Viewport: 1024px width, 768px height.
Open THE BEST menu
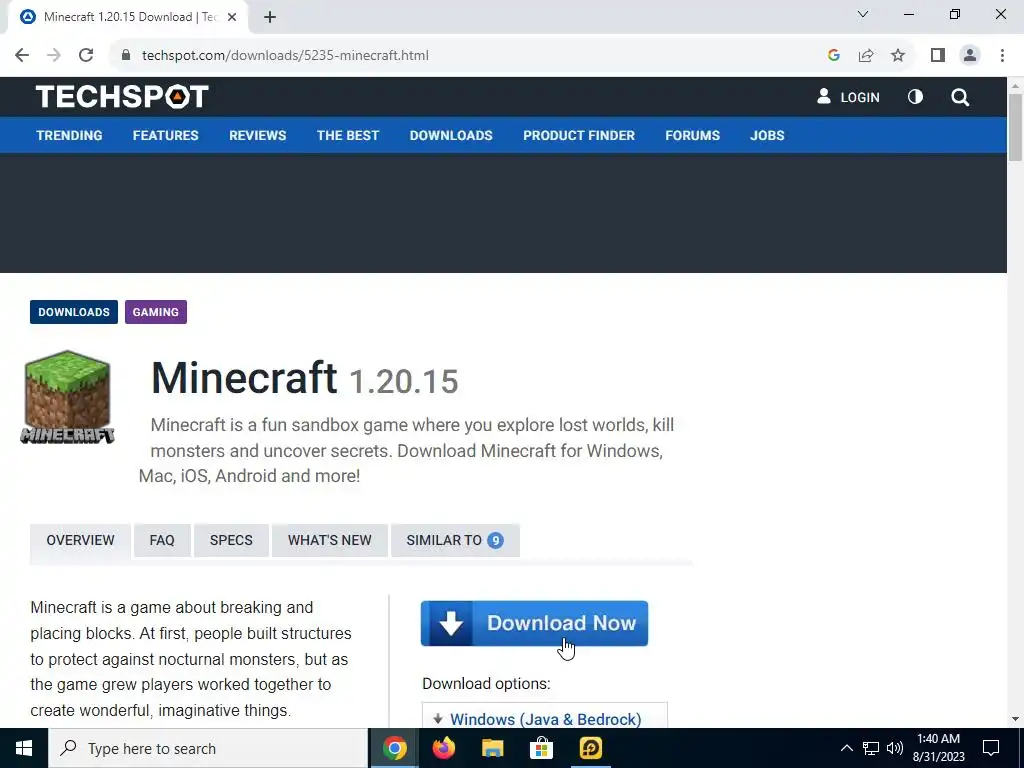pos(347,135)
